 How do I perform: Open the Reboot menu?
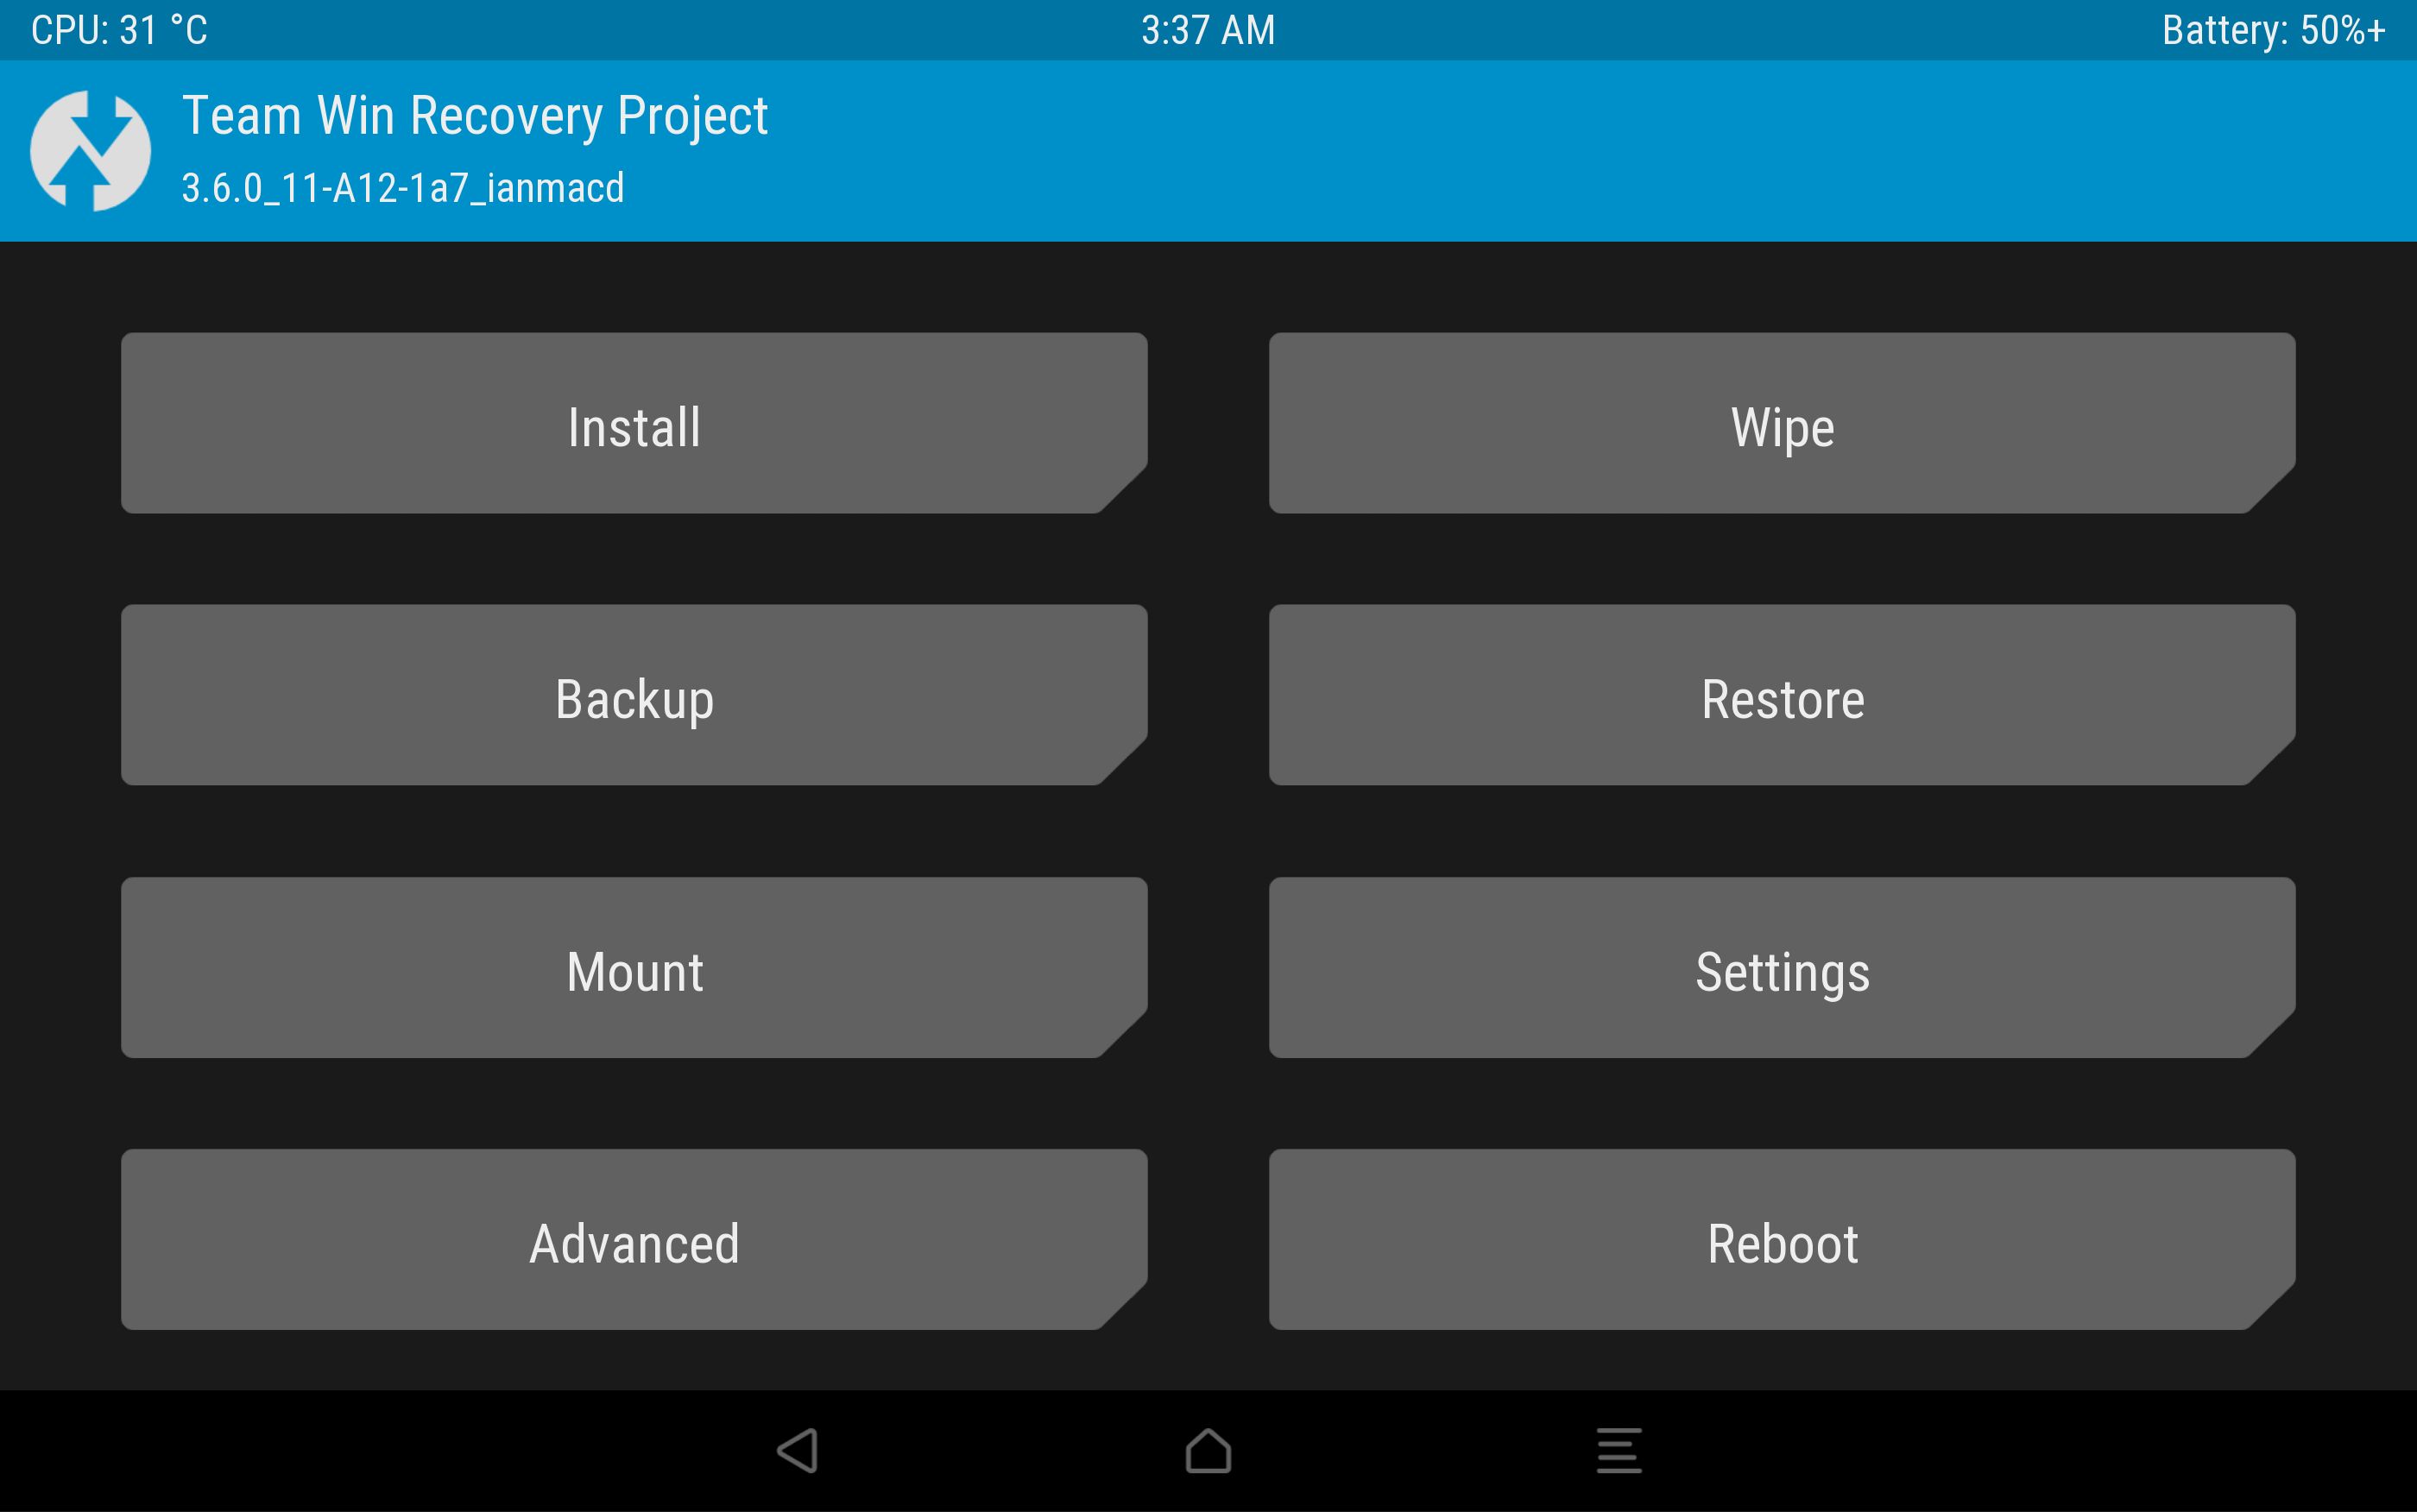point(1782,1239)
